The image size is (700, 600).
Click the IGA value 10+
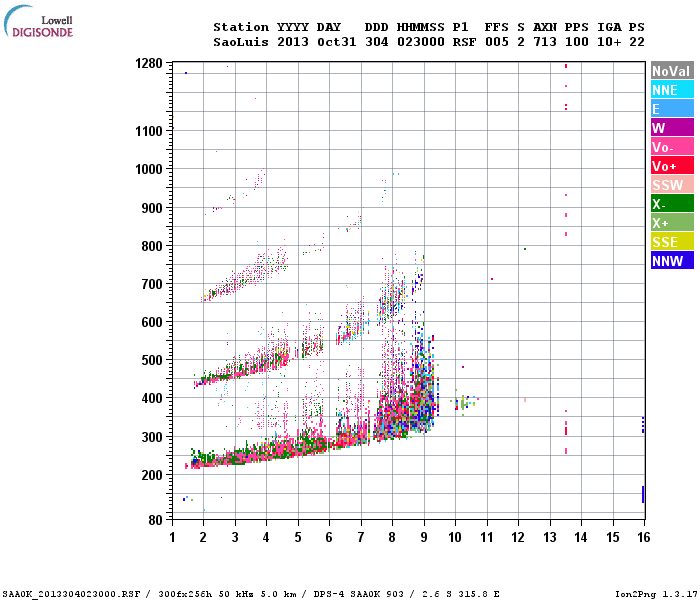(609, 42)
